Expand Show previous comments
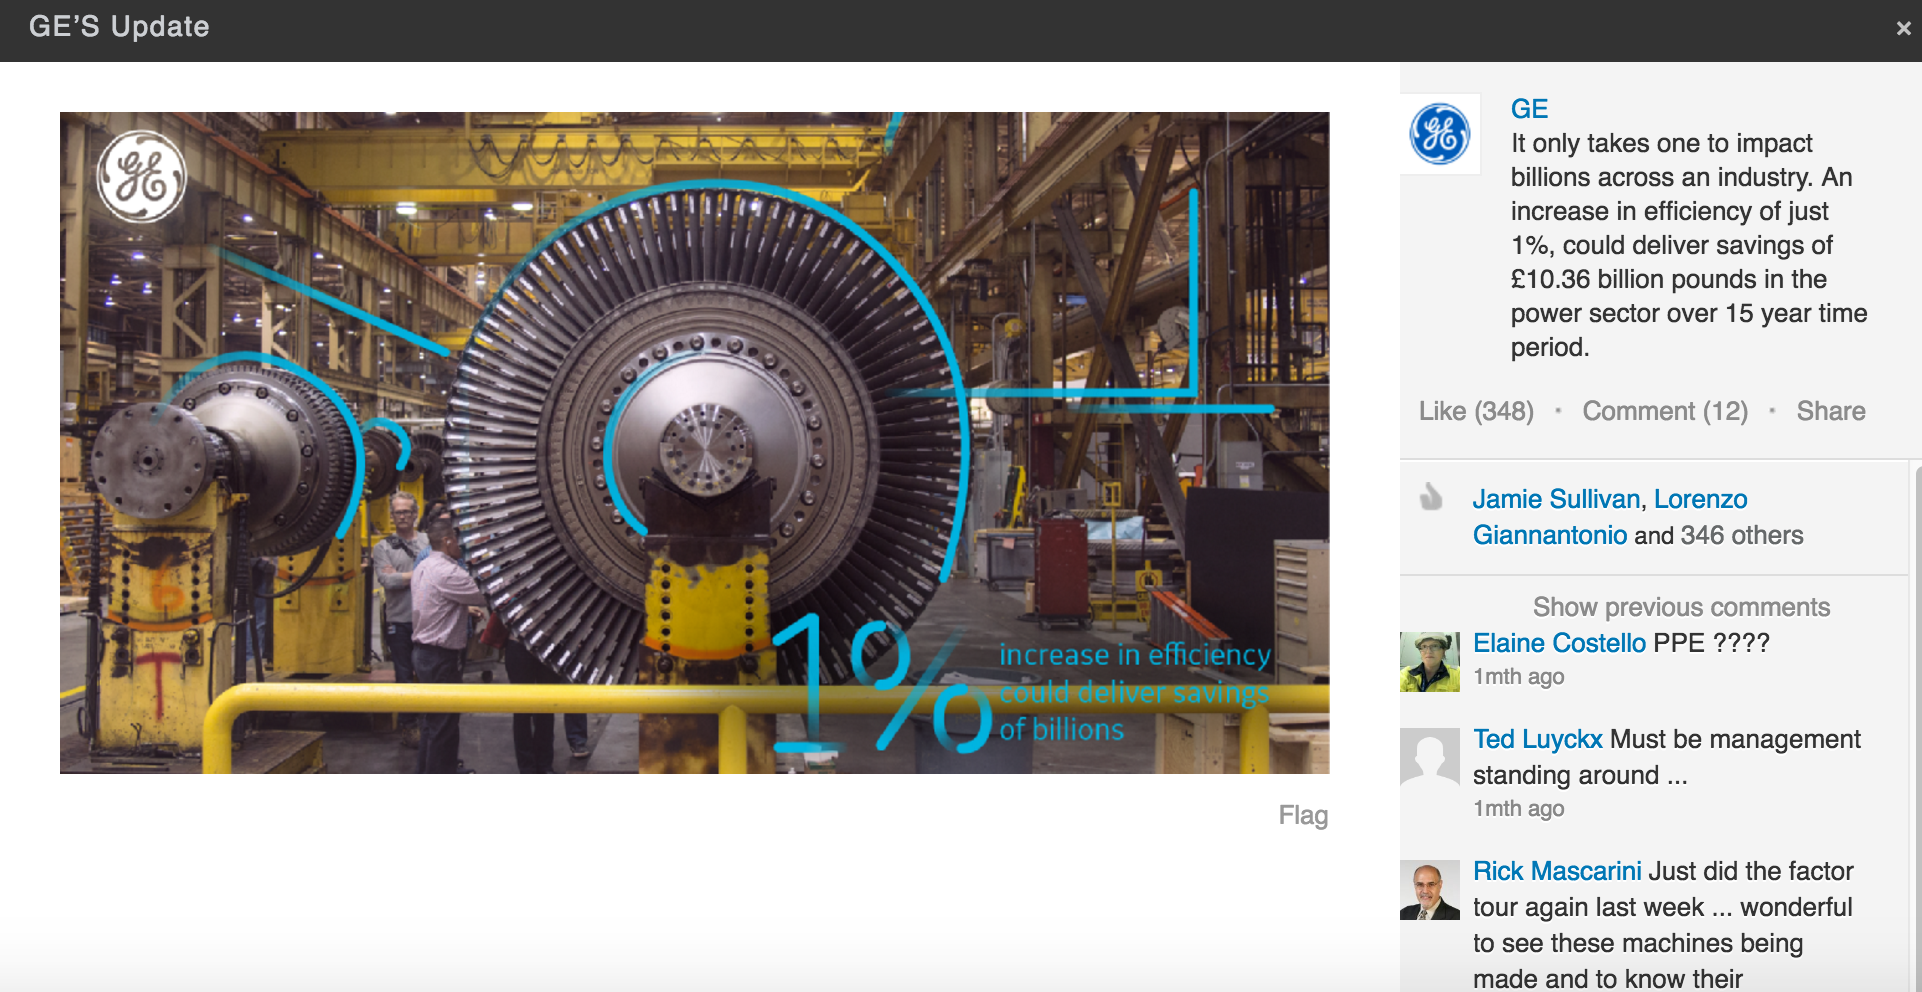The width and height of the screenshot is (1922, 992). (1681, 607)
